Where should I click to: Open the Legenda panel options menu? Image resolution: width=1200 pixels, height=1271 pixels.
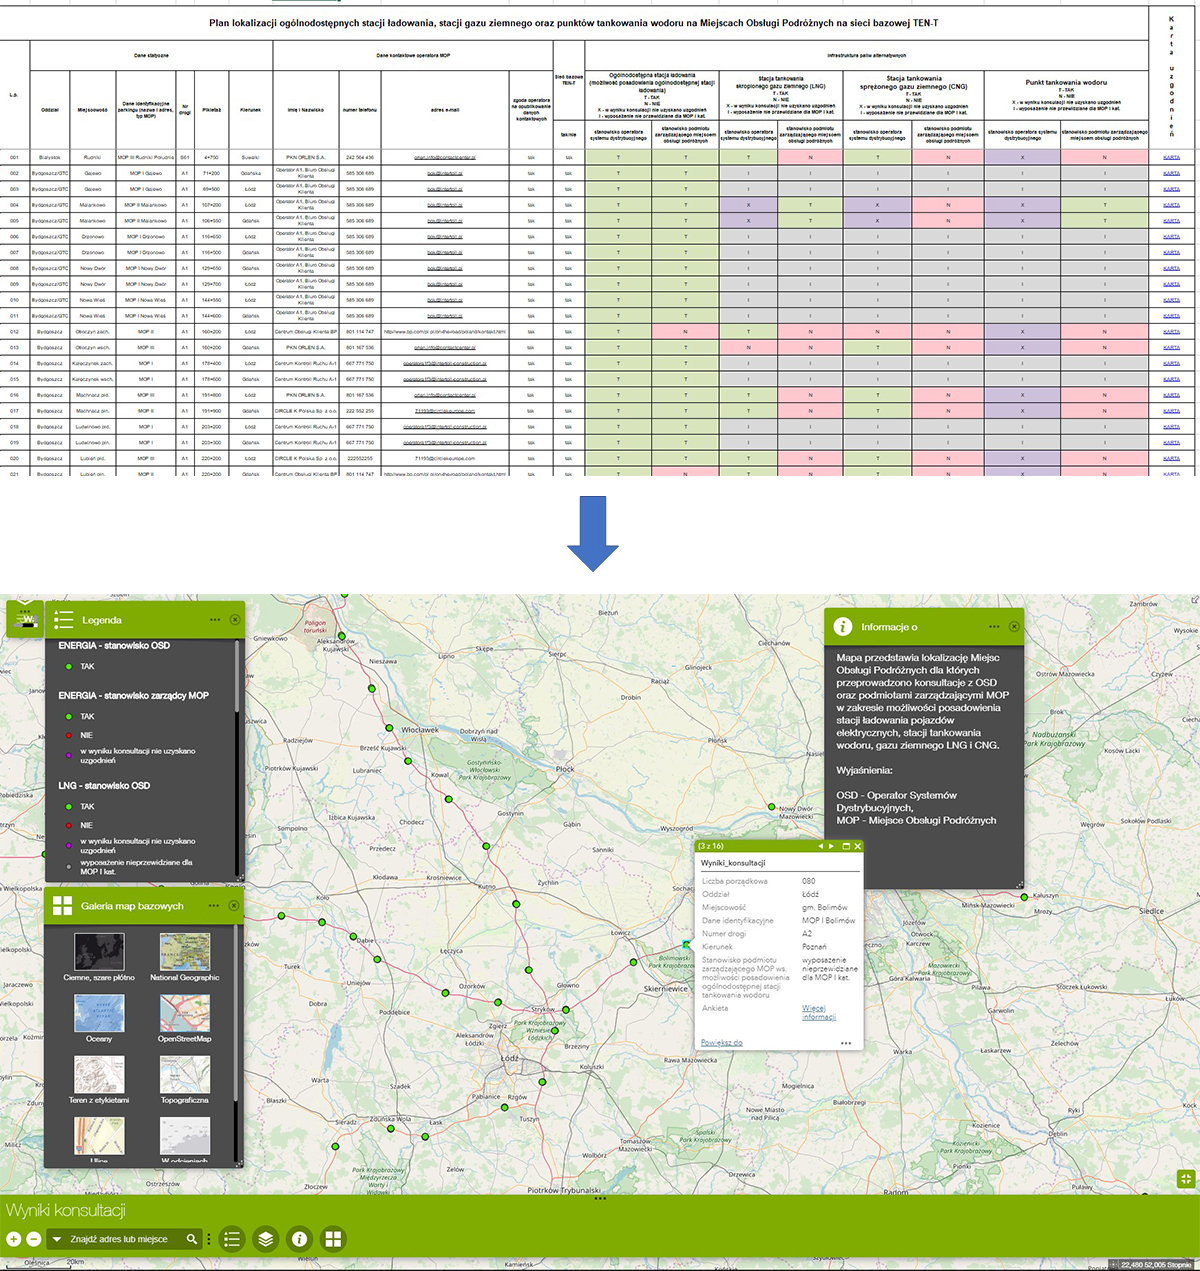click(215, 620)
